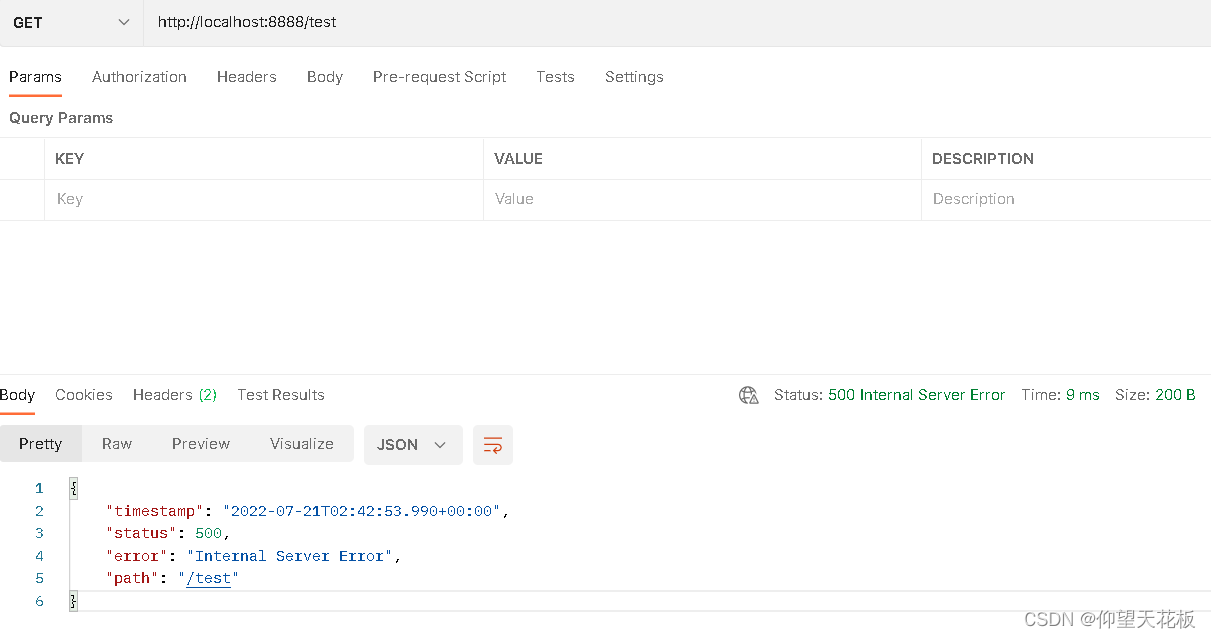Select the request Body tab
The image size is (1211, 638).
point(325,77)
